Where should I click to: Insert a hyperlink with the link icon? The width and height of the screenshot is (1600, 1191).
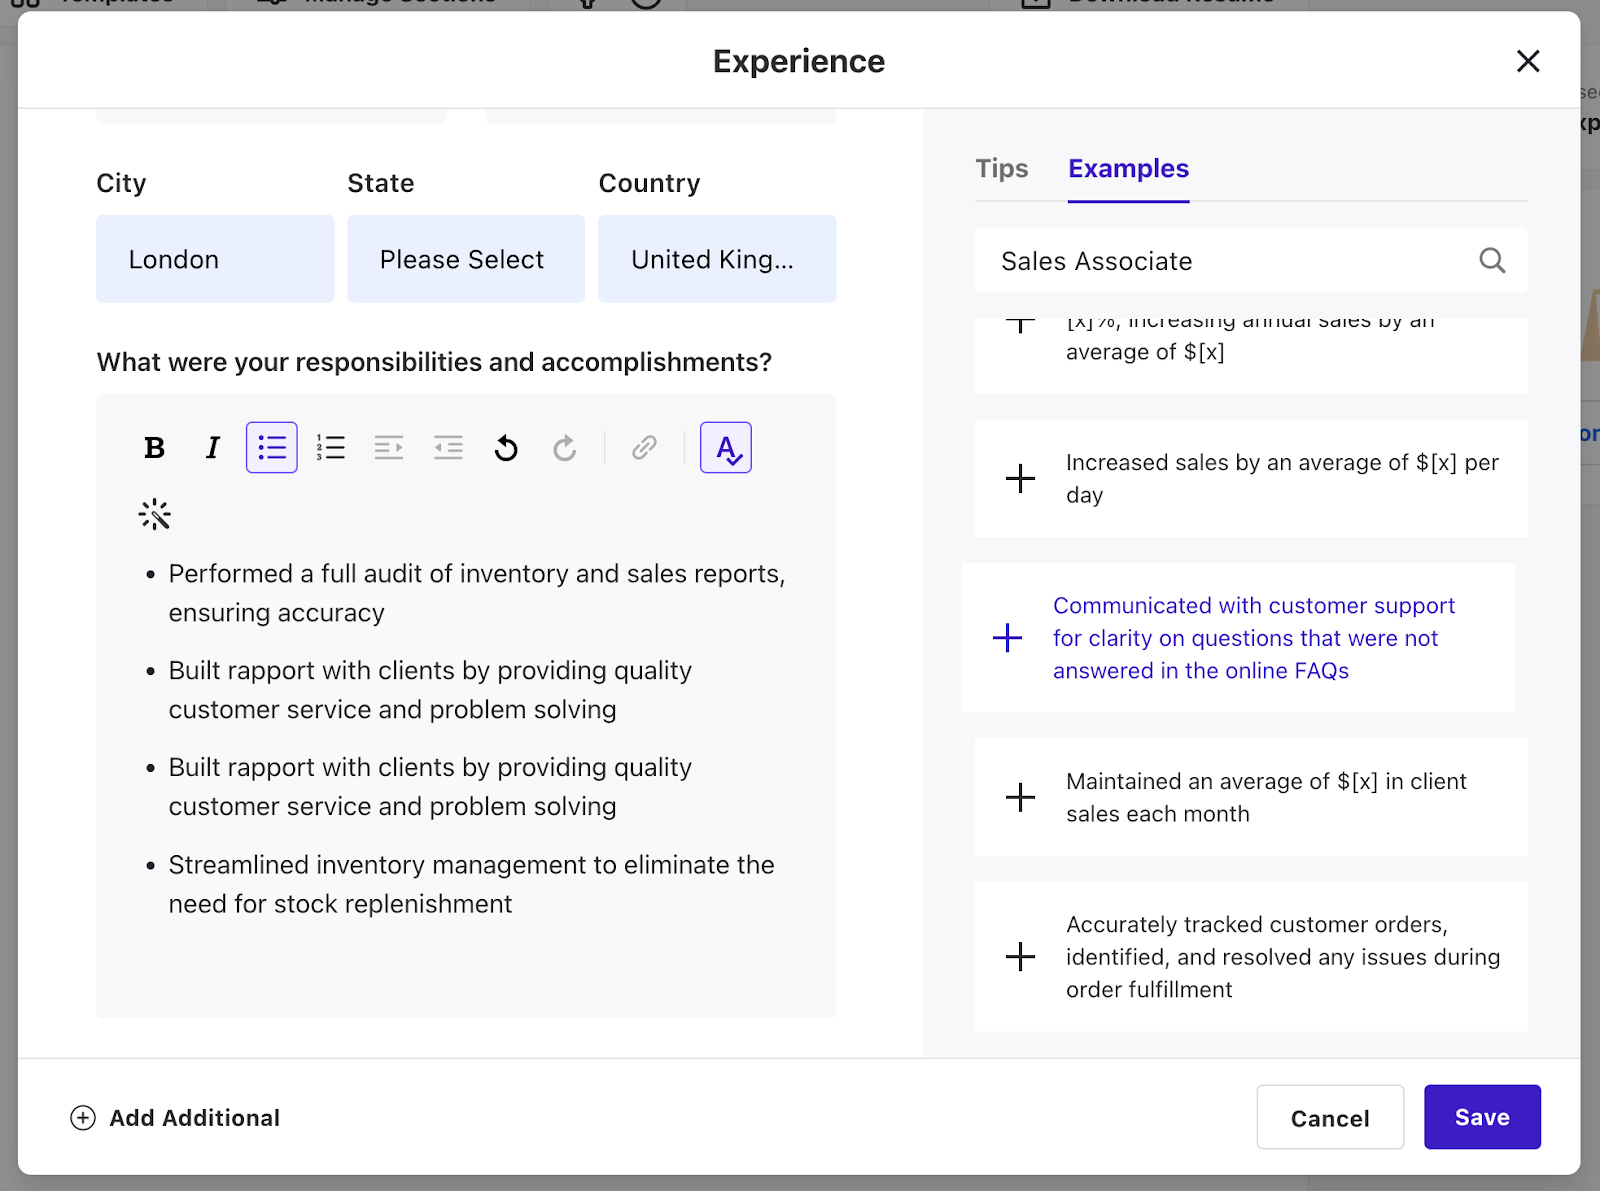click(x=644, y=448)
